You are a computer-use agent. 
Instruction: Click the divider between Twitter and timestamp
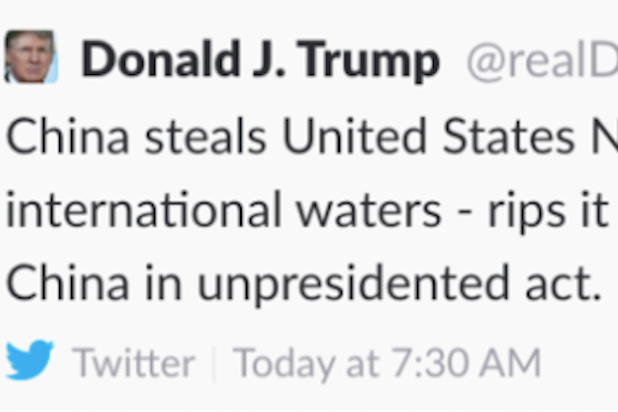pos(214,364)
